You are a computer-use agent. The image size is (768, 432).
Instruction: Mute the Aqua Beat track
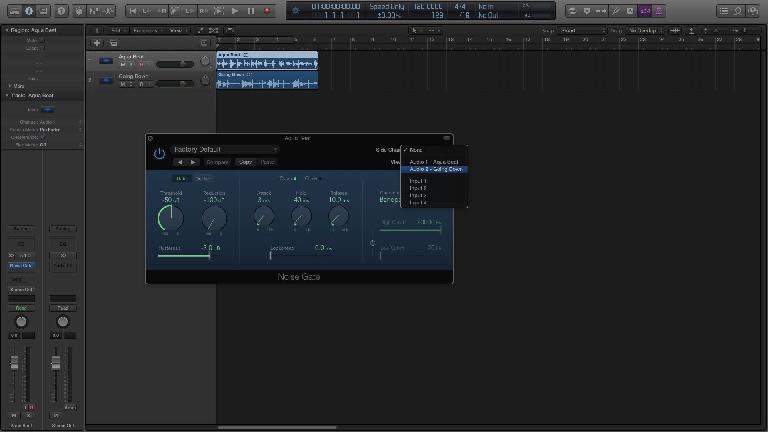(122, 64)
